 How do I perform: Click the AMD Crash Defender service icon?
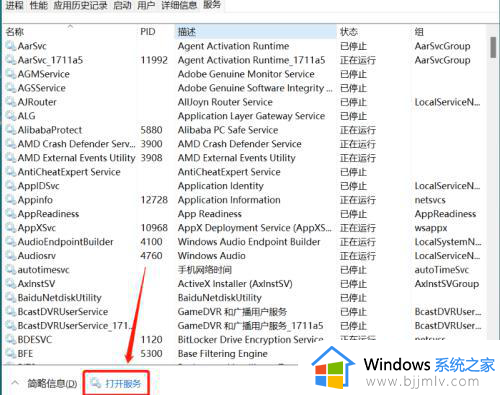tap(11, 144)
